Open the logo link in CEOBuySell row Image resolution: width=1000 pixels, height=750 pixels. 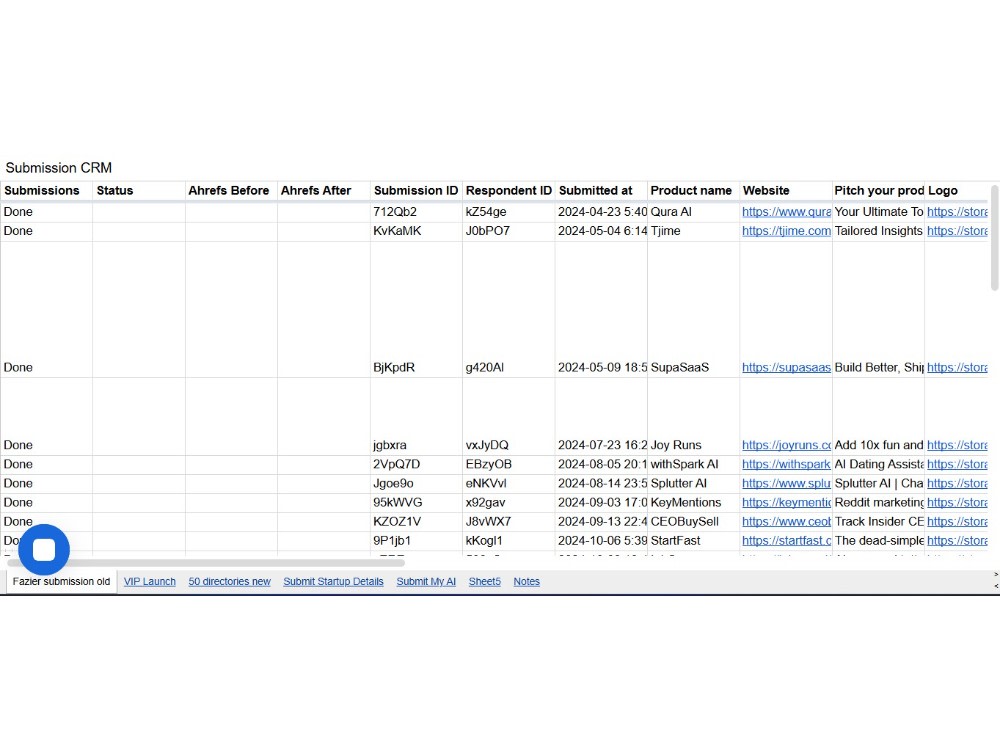coord(957,522)
